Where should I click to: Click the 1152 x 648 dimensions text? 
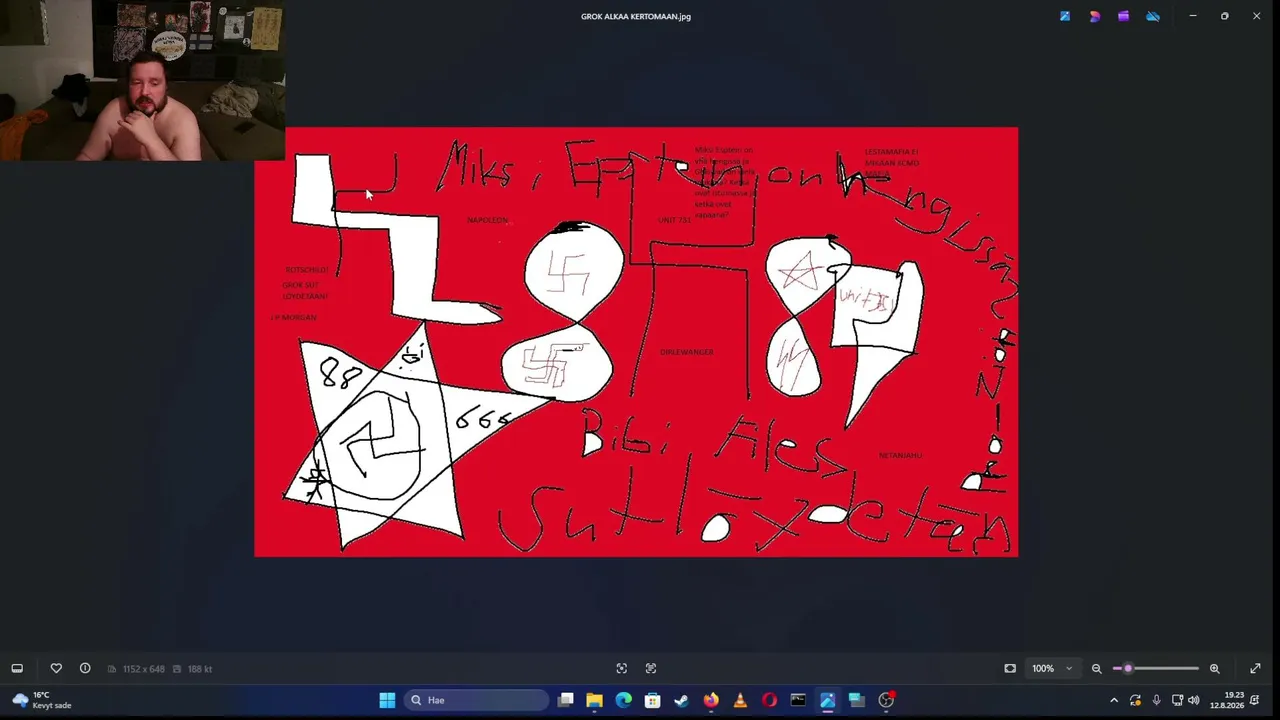coord(143,669)
